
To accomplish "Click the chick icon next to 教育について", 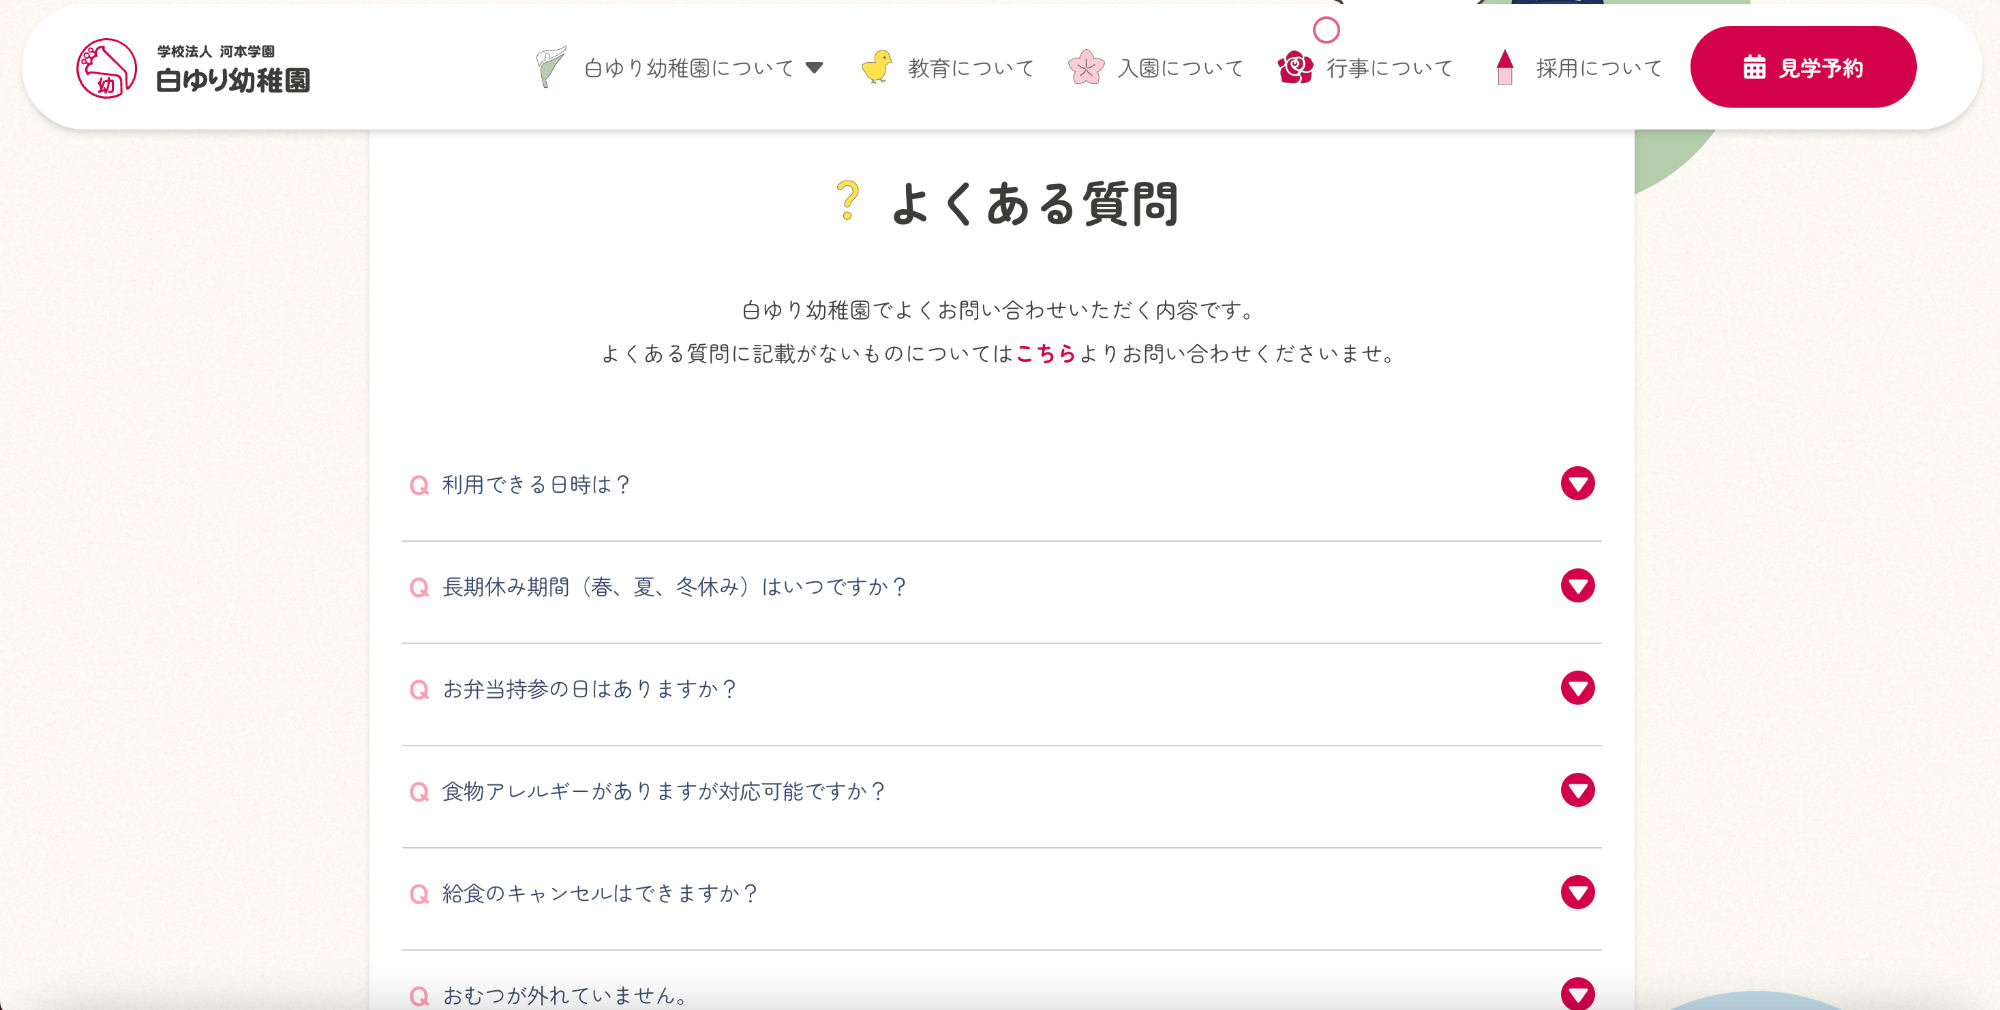I will point(878,66).
